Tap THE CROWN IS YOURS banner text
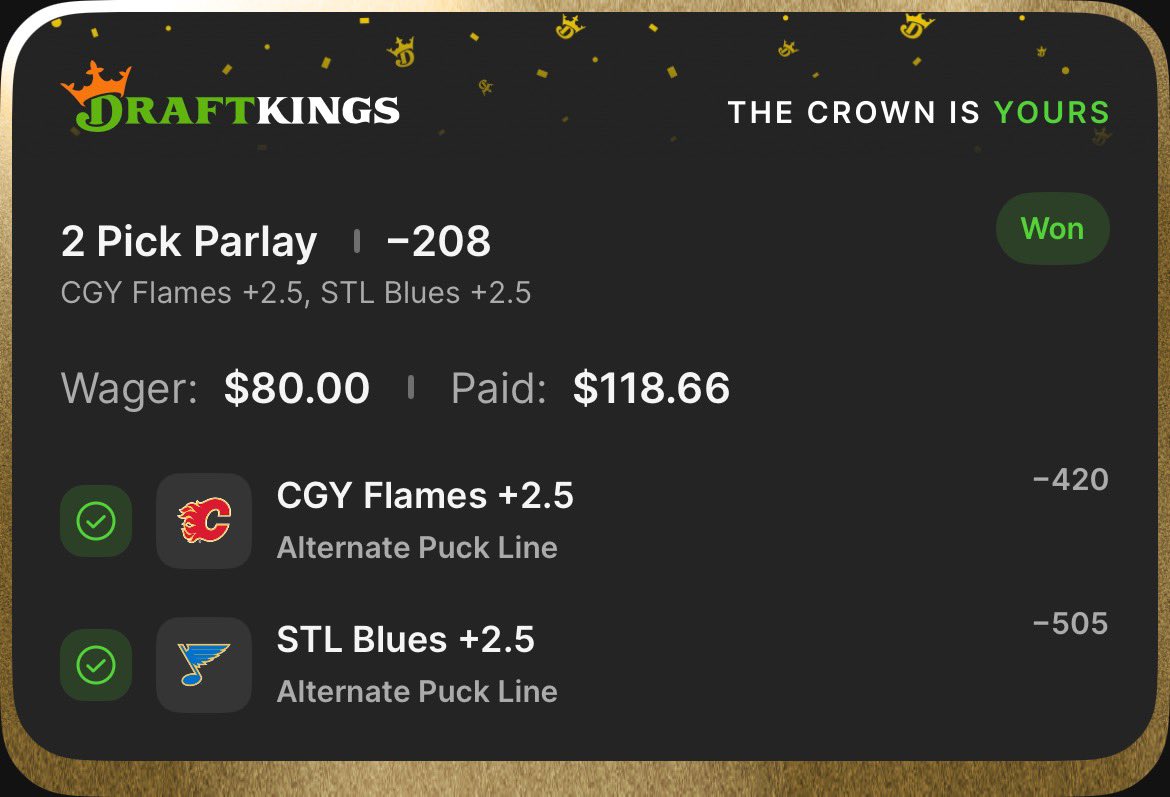This screenshot has height=797, width=1170. (x=918, y=112)
